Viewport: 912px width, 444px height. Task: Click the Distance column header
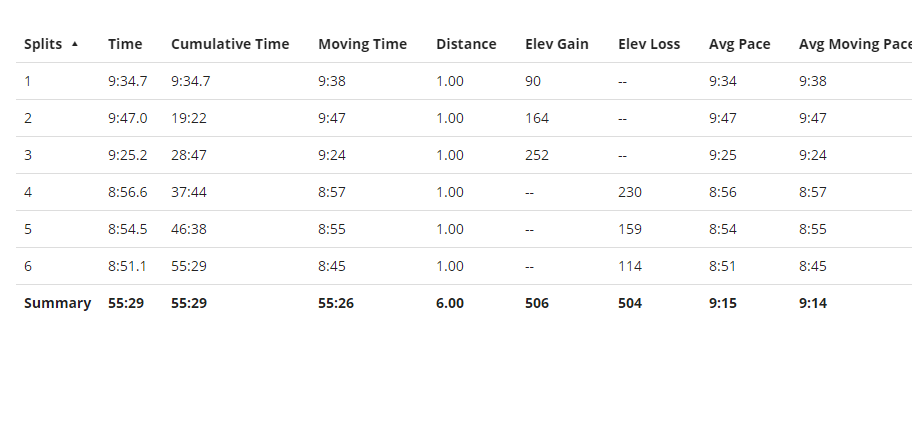tap(466, 44)
